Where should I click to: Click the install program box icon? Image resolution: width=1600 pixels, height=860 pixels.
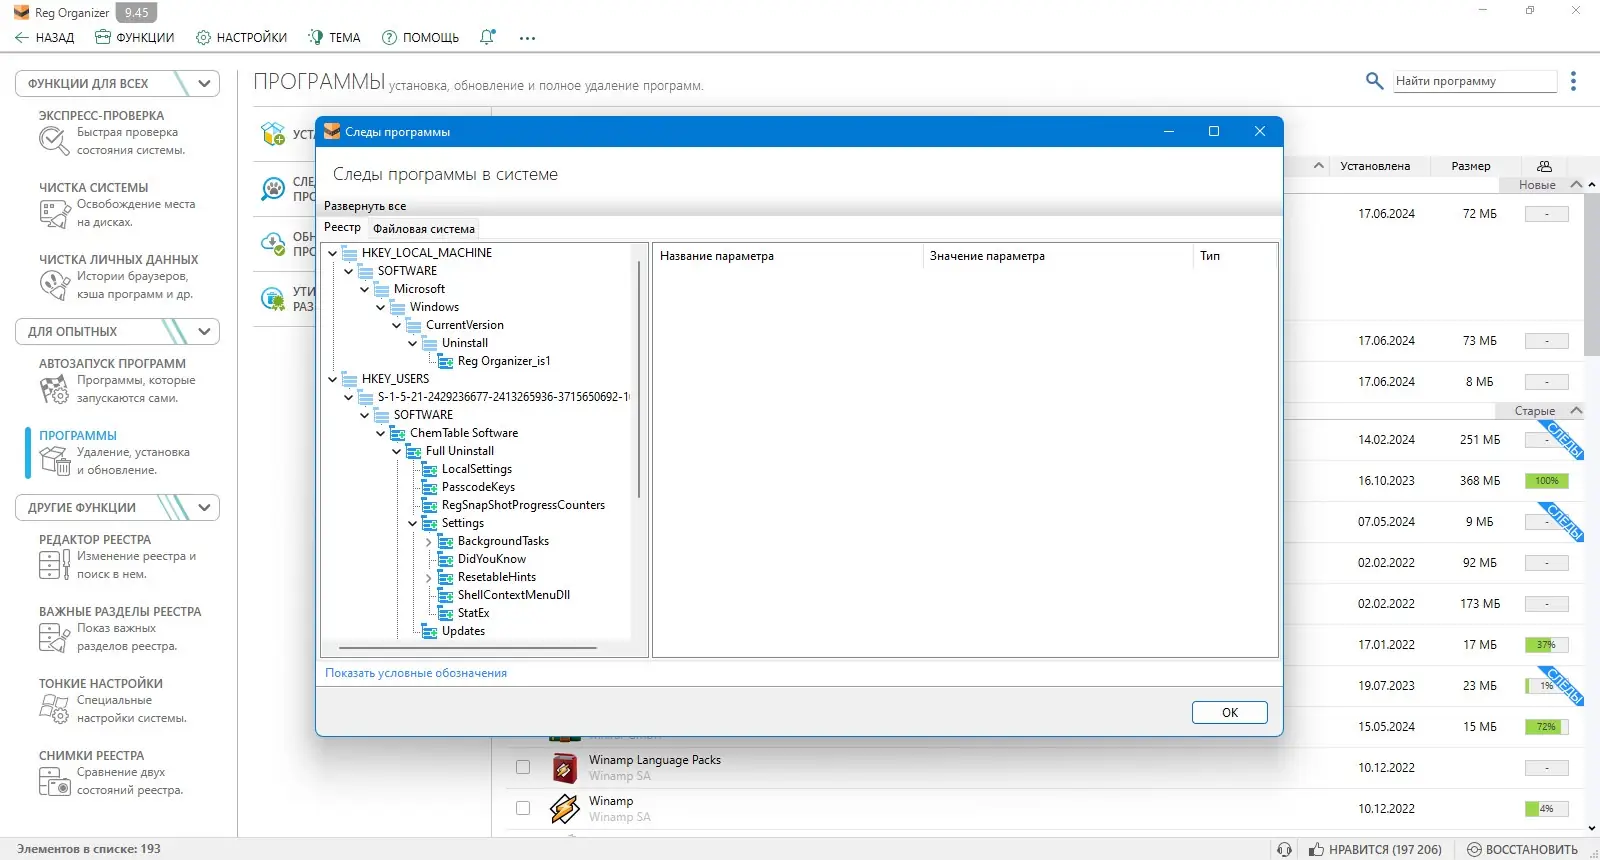[x=272, y=134]
